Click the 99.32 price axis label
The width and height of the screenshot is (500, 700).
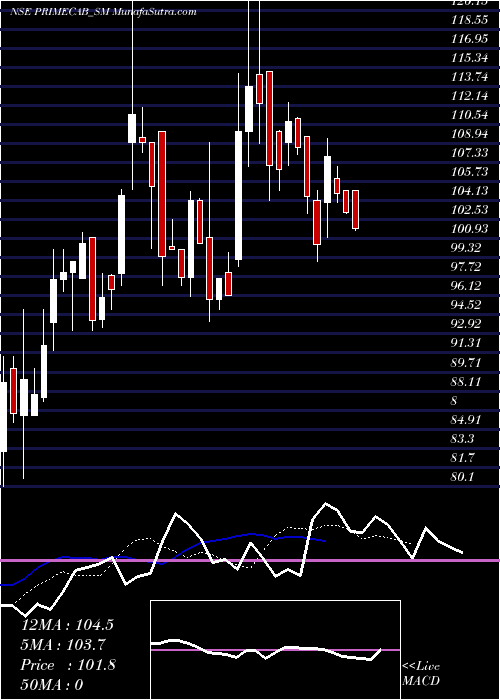[466, 248]
